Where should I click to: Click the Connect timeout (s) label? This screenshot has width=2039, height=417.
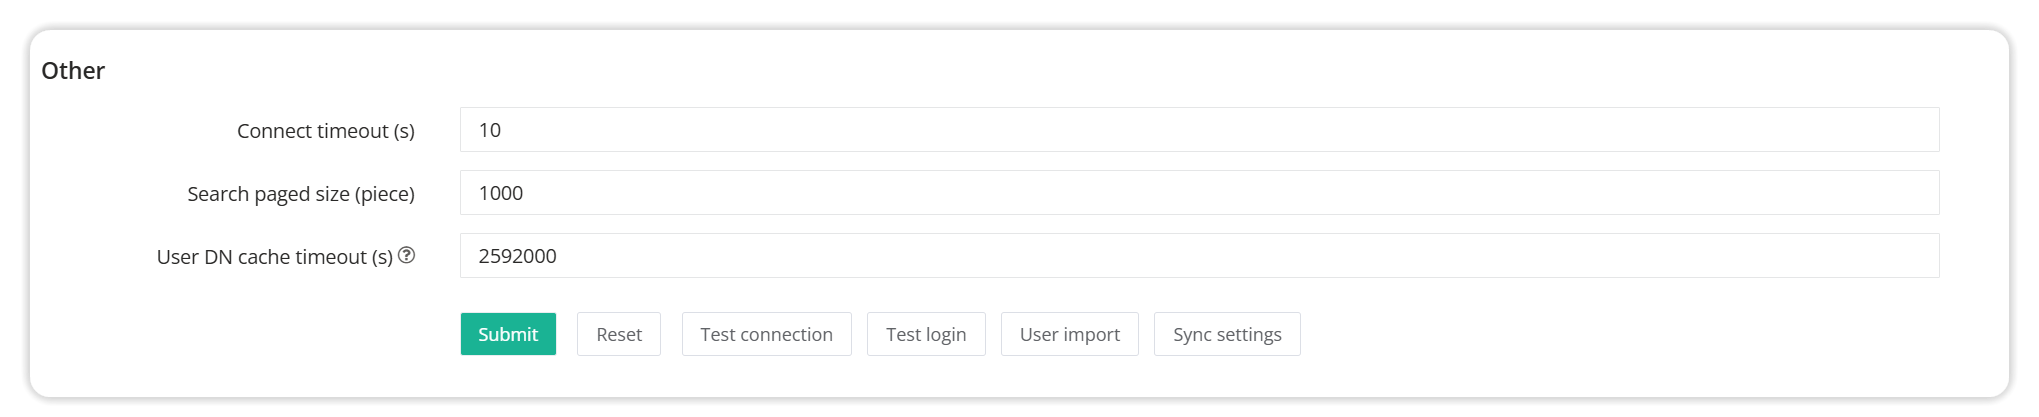point(326,131)
